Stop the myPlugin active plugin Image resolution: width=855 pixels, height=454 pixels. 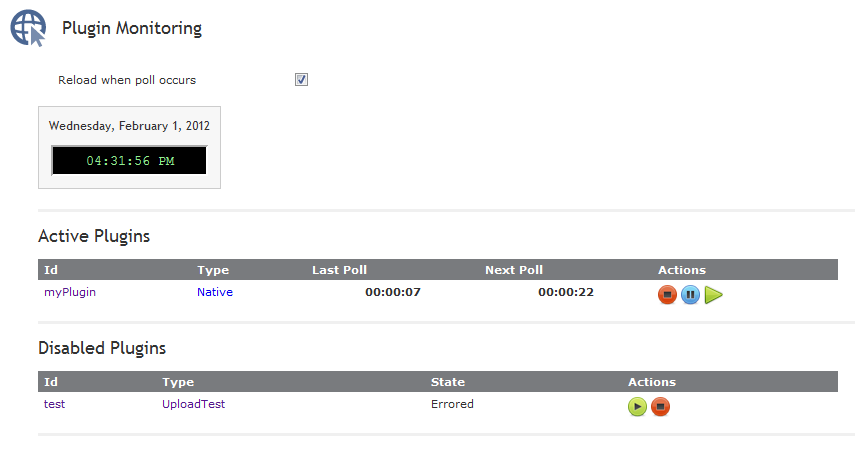click(x=667, y=295)
